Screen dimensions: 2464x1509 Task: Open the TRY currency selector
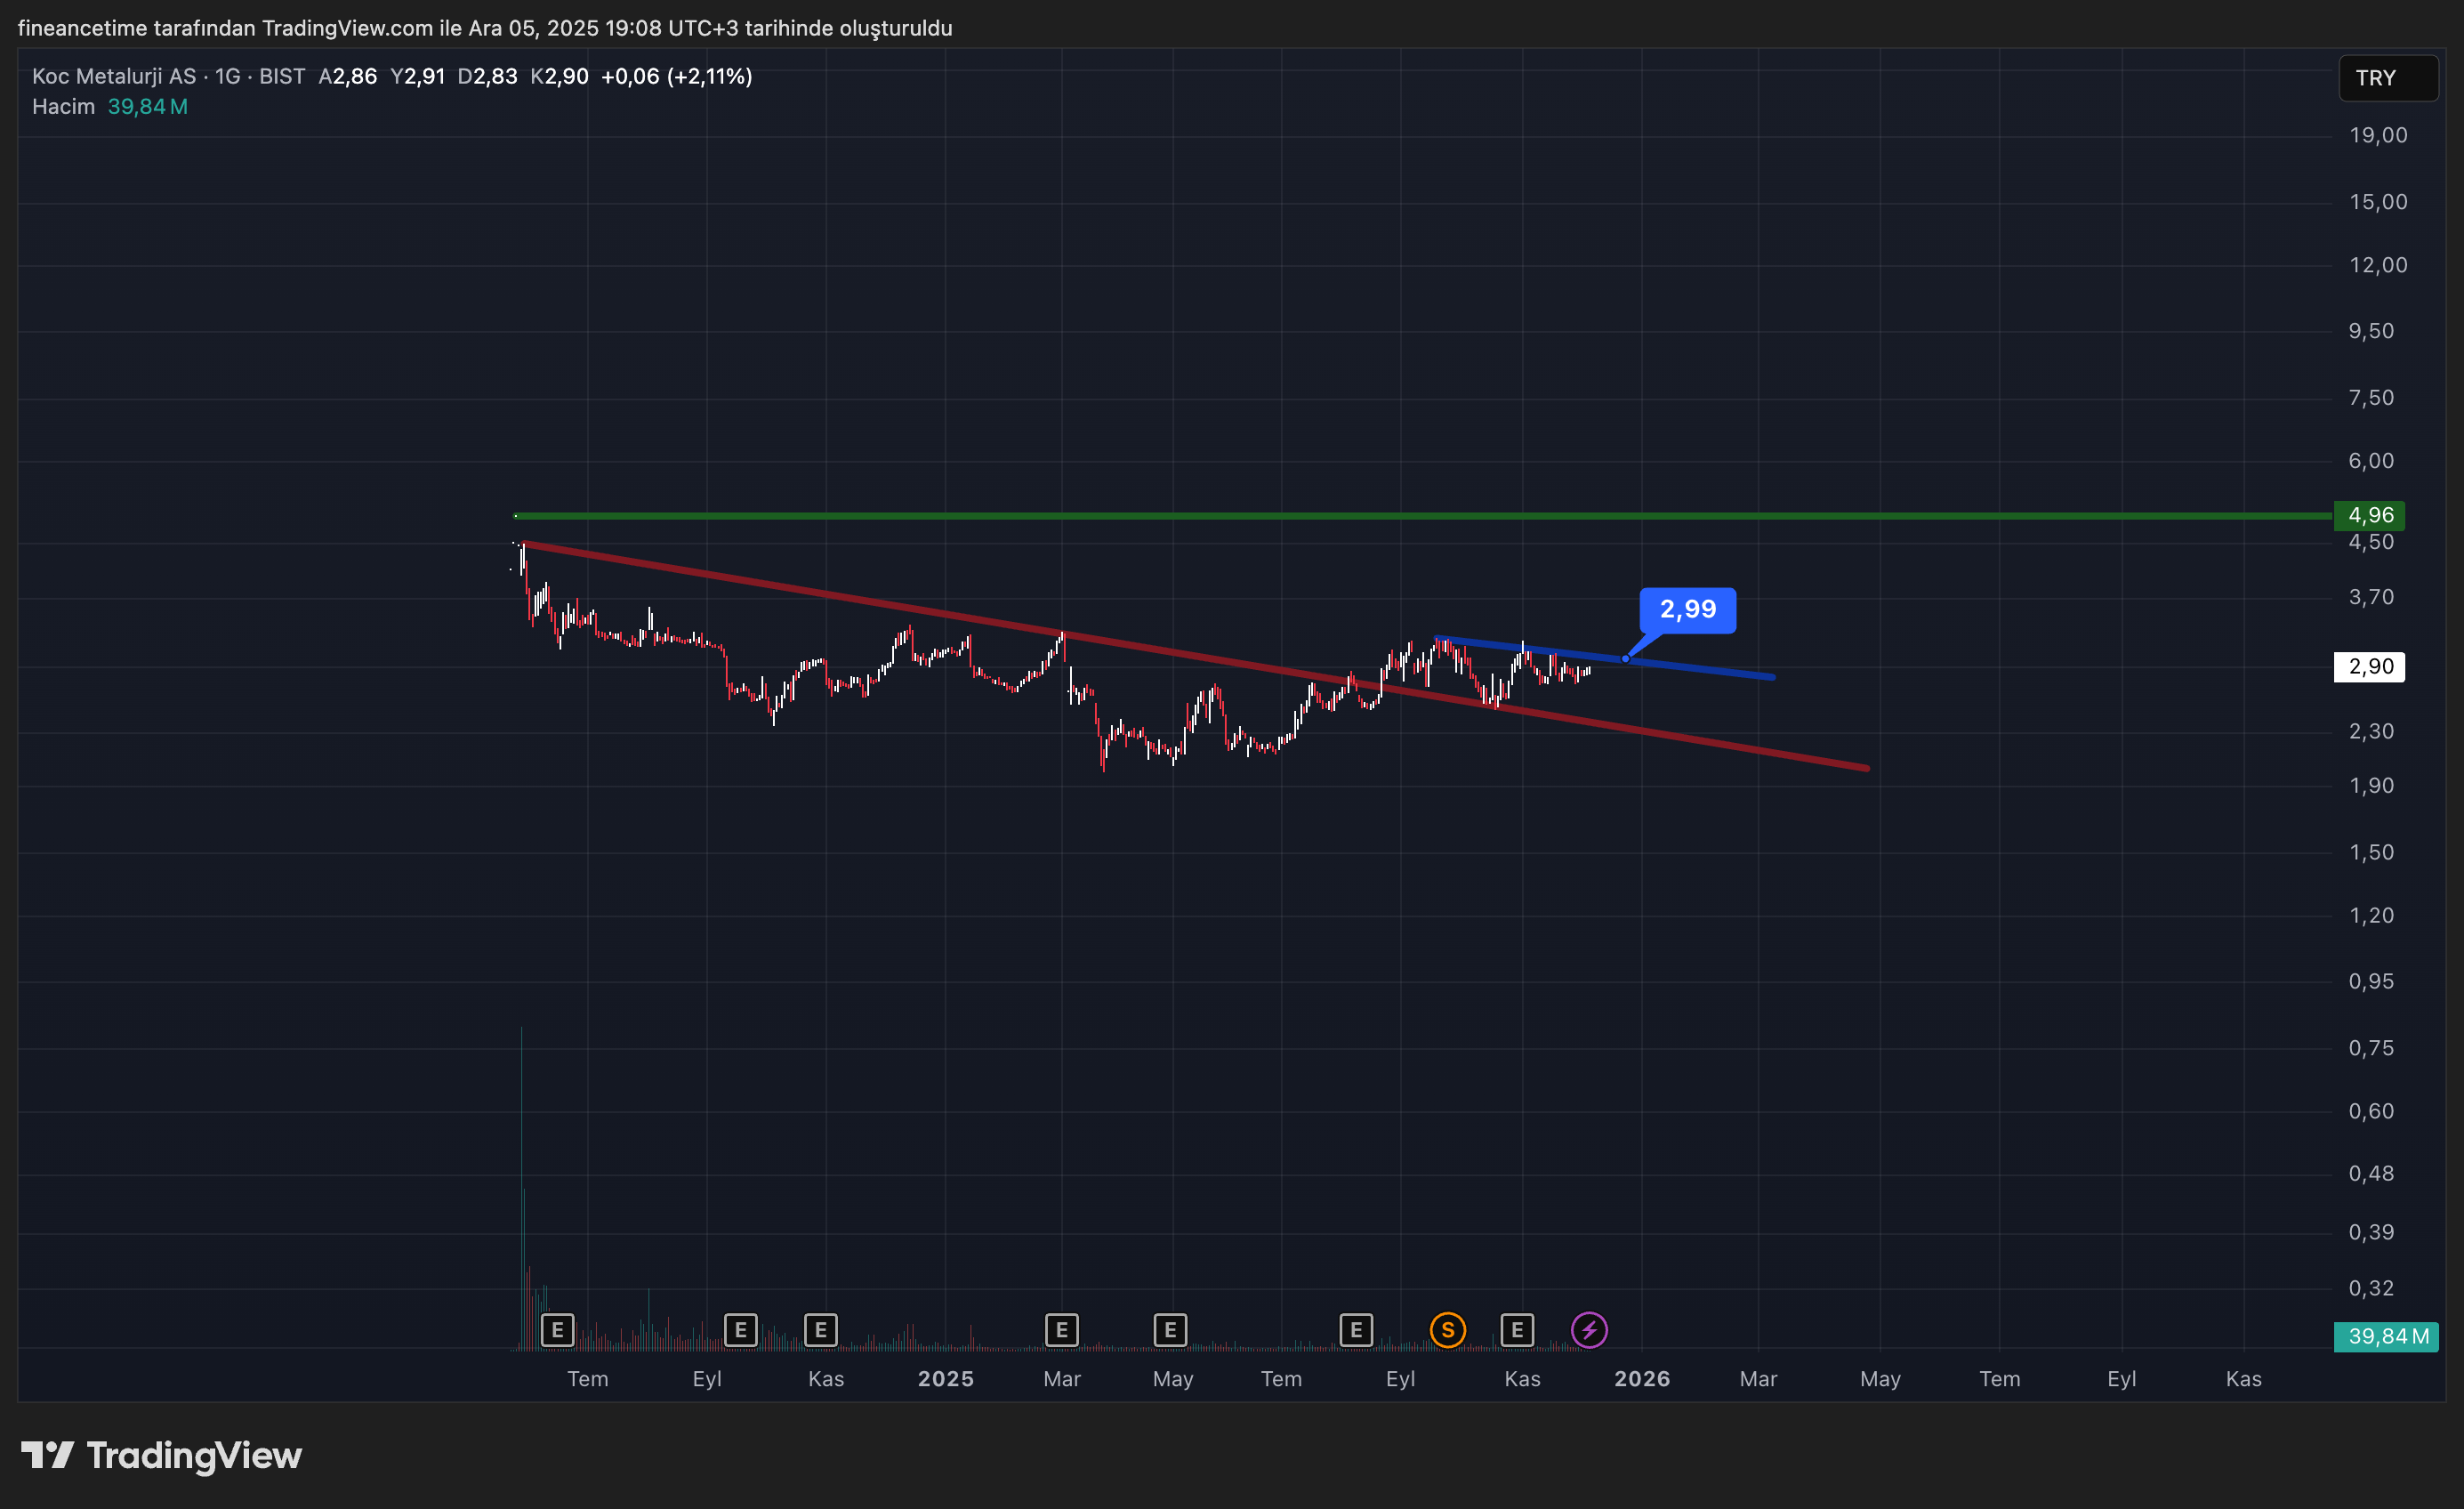tap(2387, 78)
